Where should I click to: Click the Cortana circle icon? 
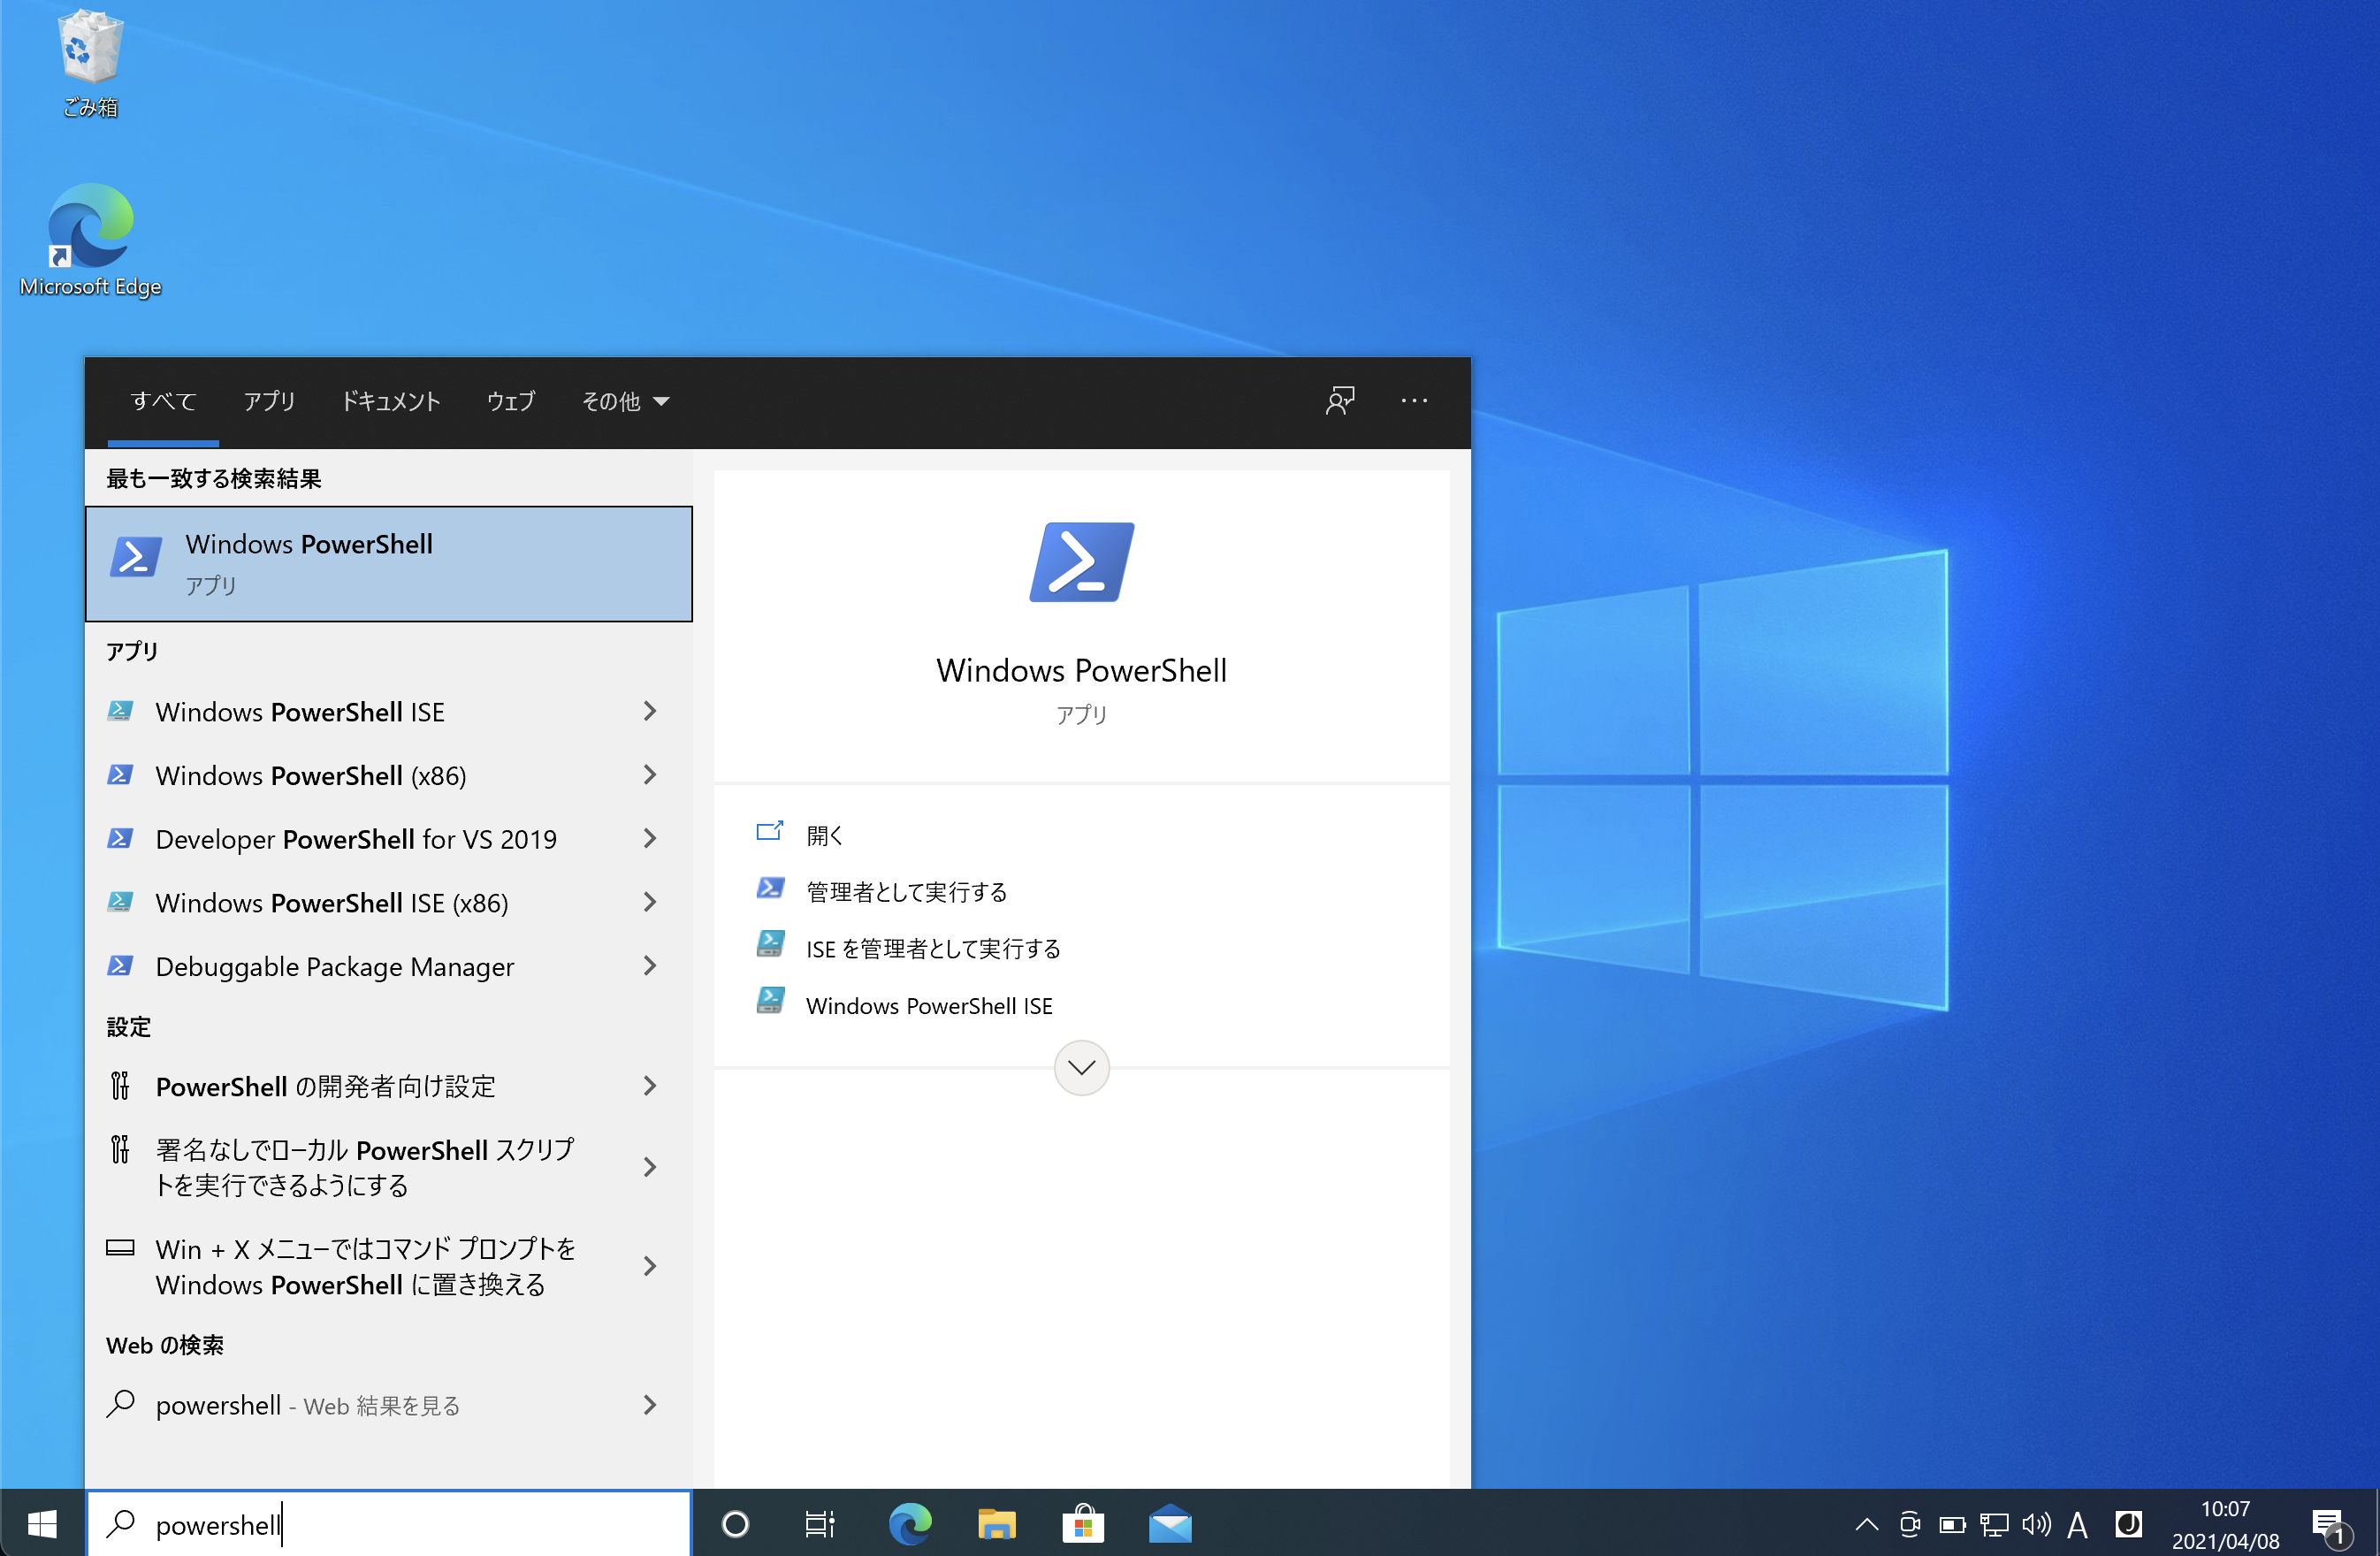[x=735, y=1524]
